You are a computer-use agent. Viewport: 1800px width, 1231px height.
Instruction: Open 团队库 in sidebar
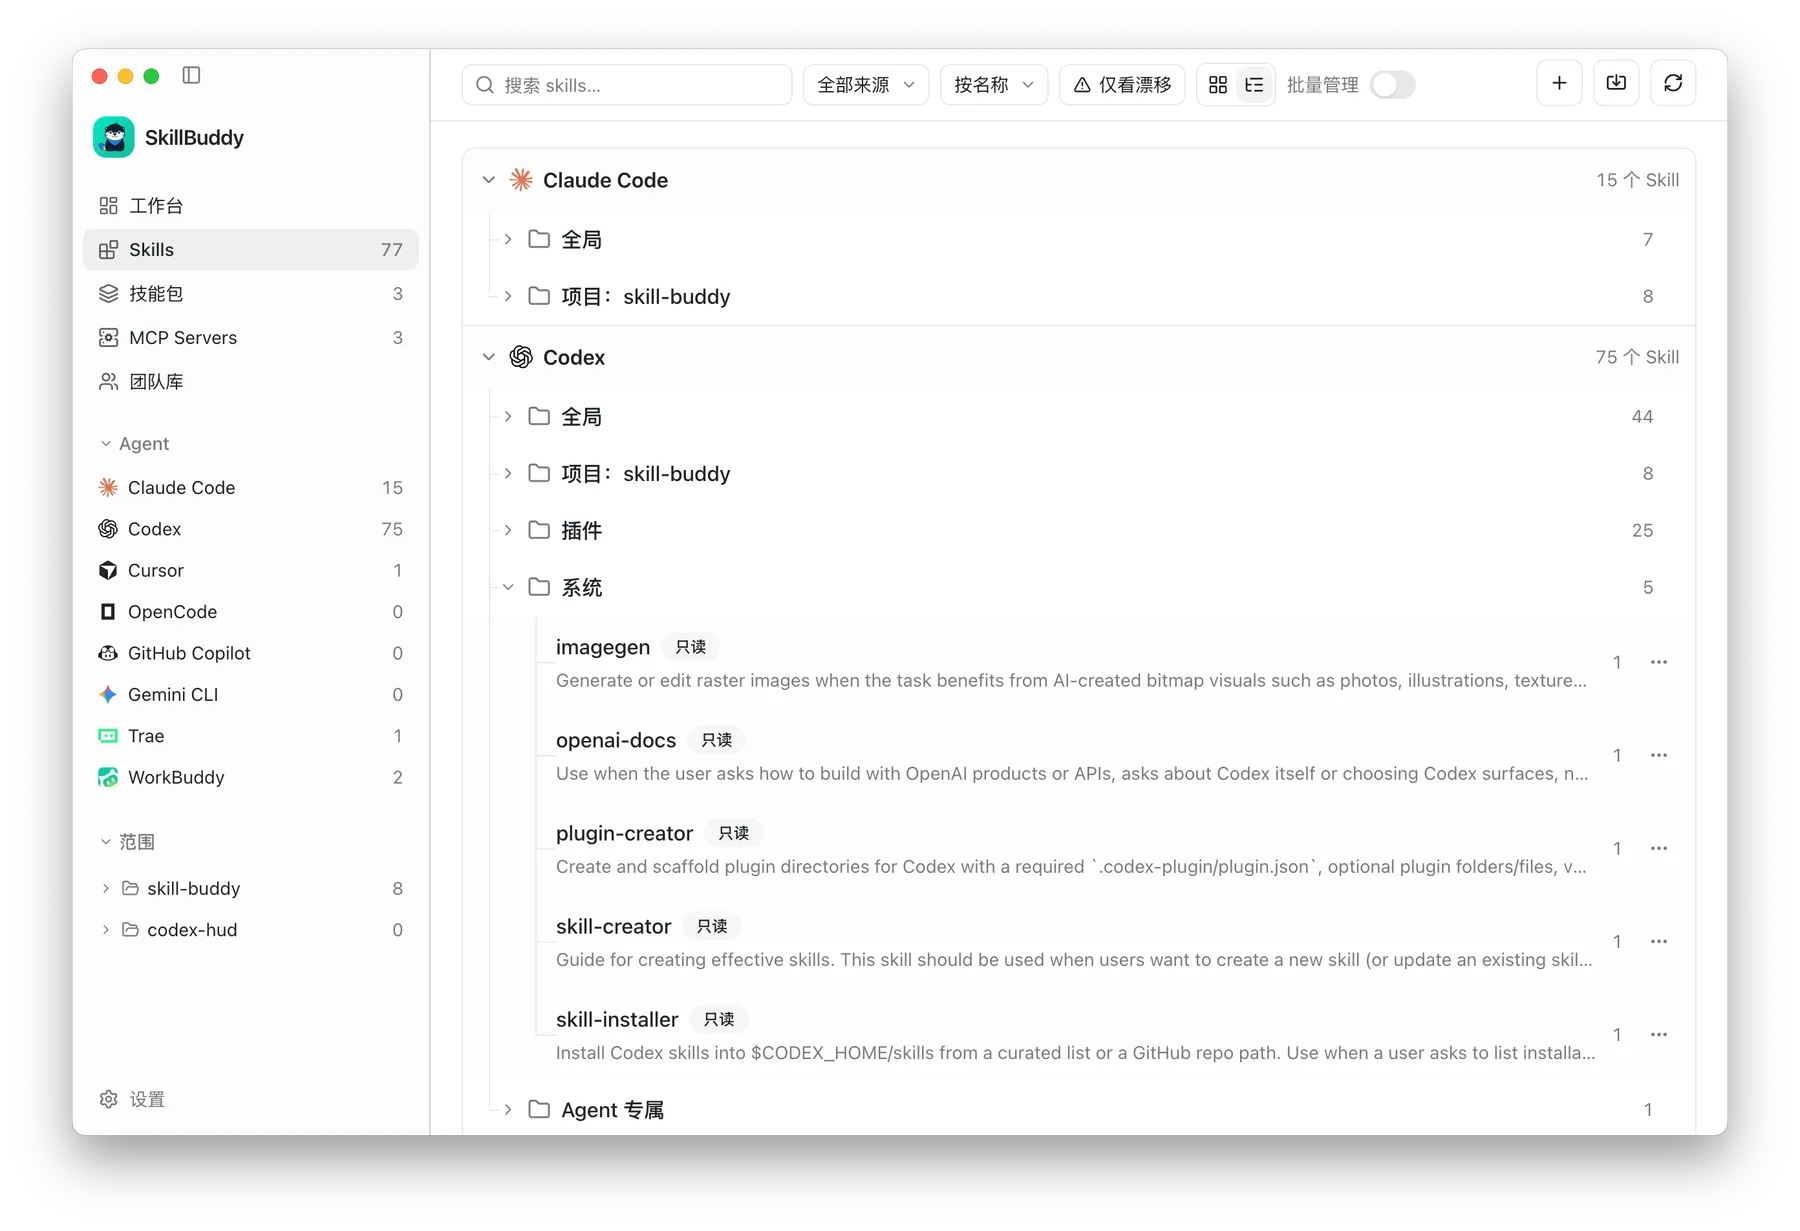coord(251,381)
